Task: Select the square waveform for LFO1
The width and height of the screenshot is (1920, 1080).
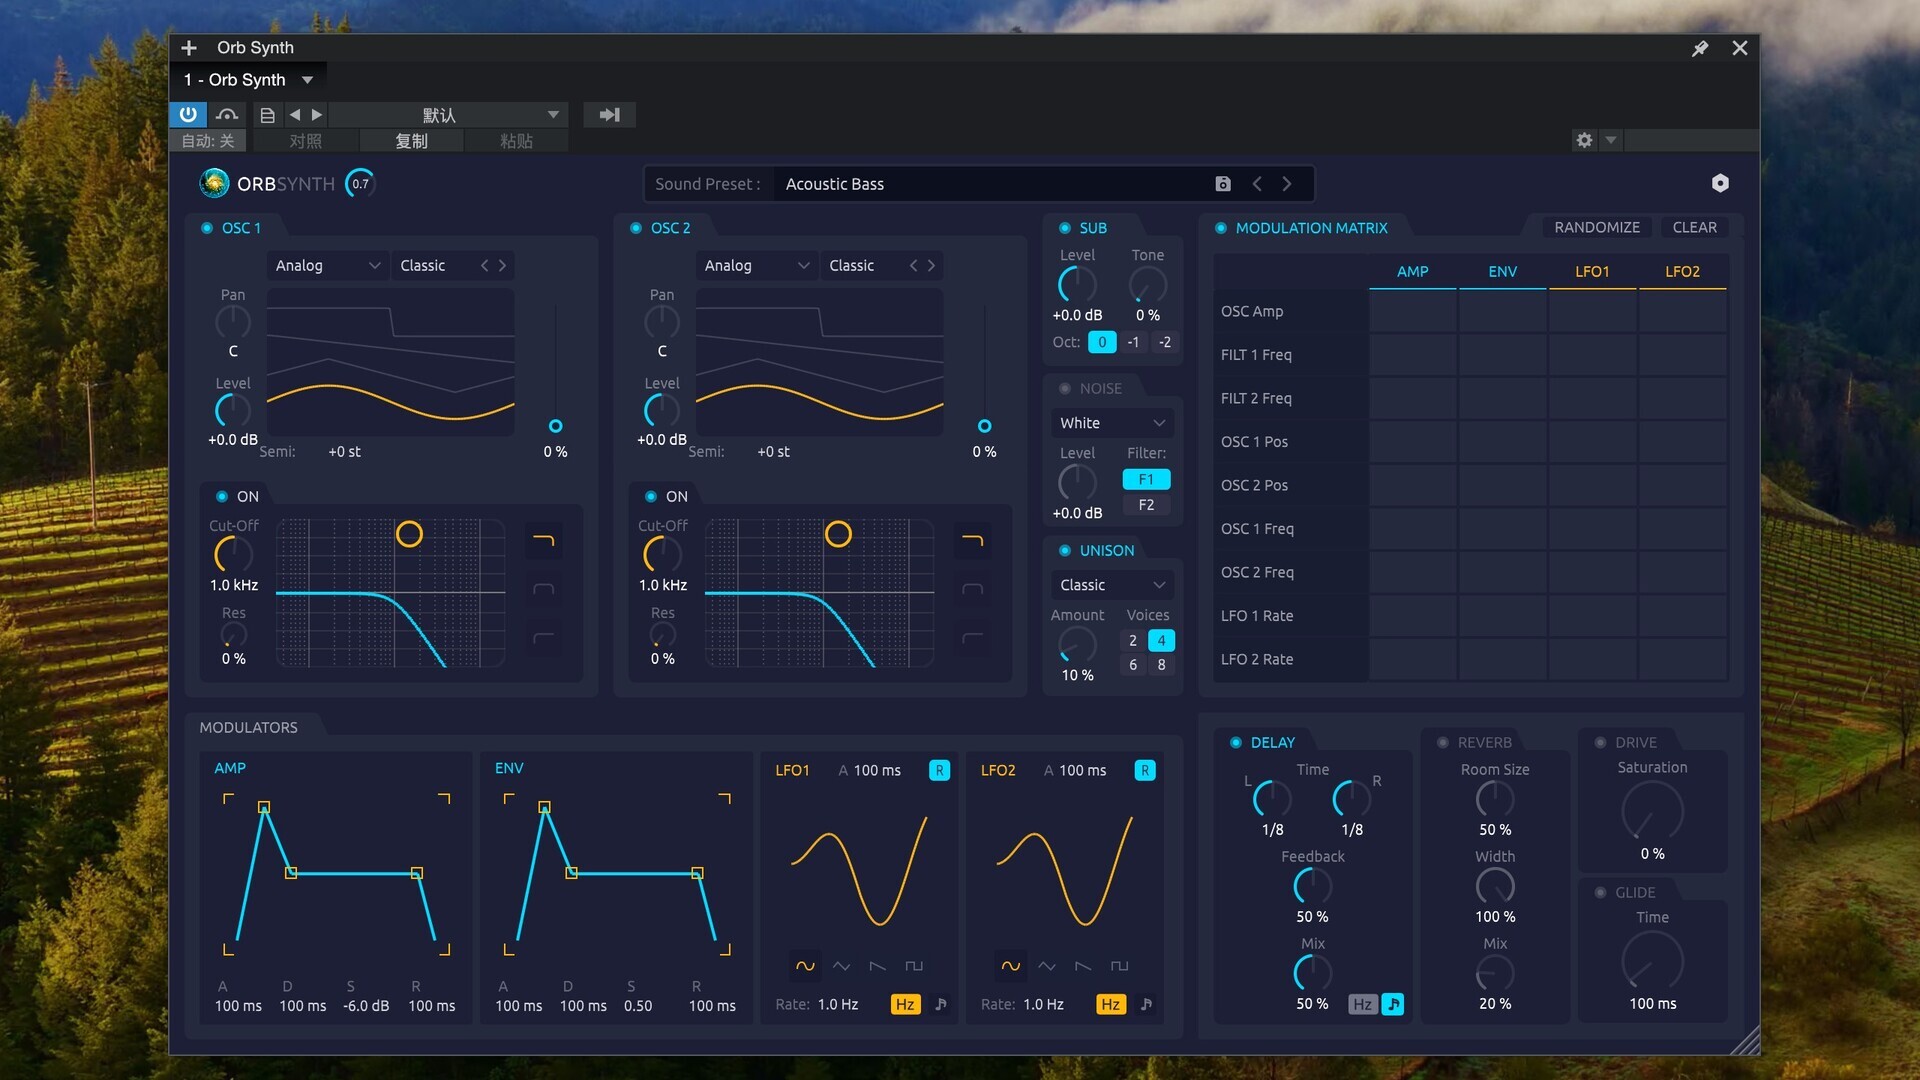Action: (913, 966)
